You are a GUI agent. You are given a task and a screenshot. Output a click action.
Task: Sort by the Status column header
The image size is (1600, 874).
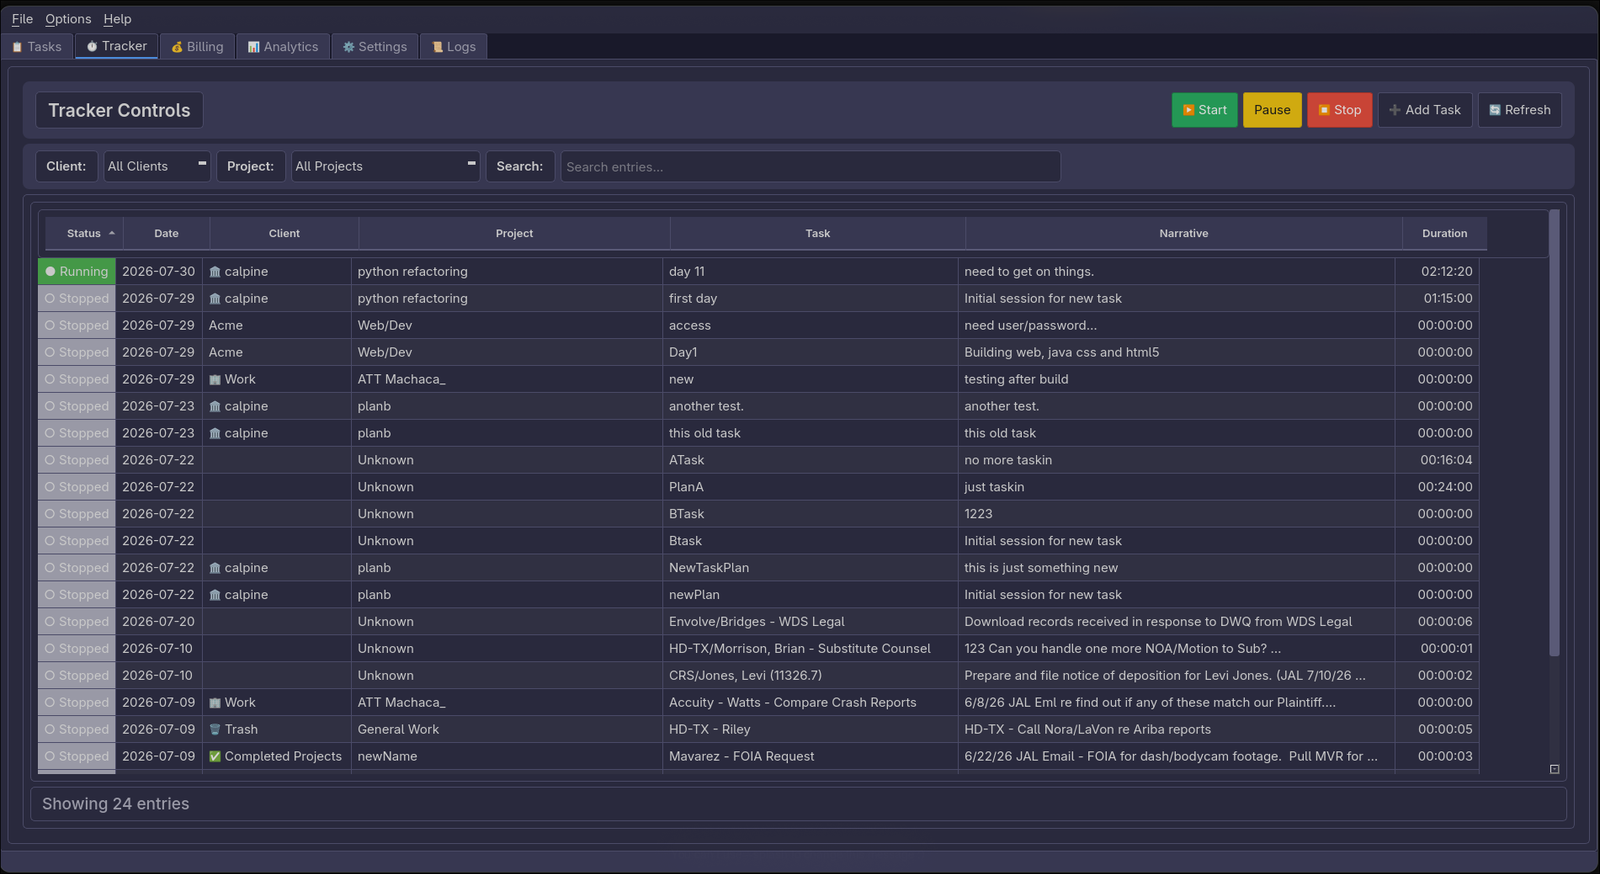tap(84, 233)
